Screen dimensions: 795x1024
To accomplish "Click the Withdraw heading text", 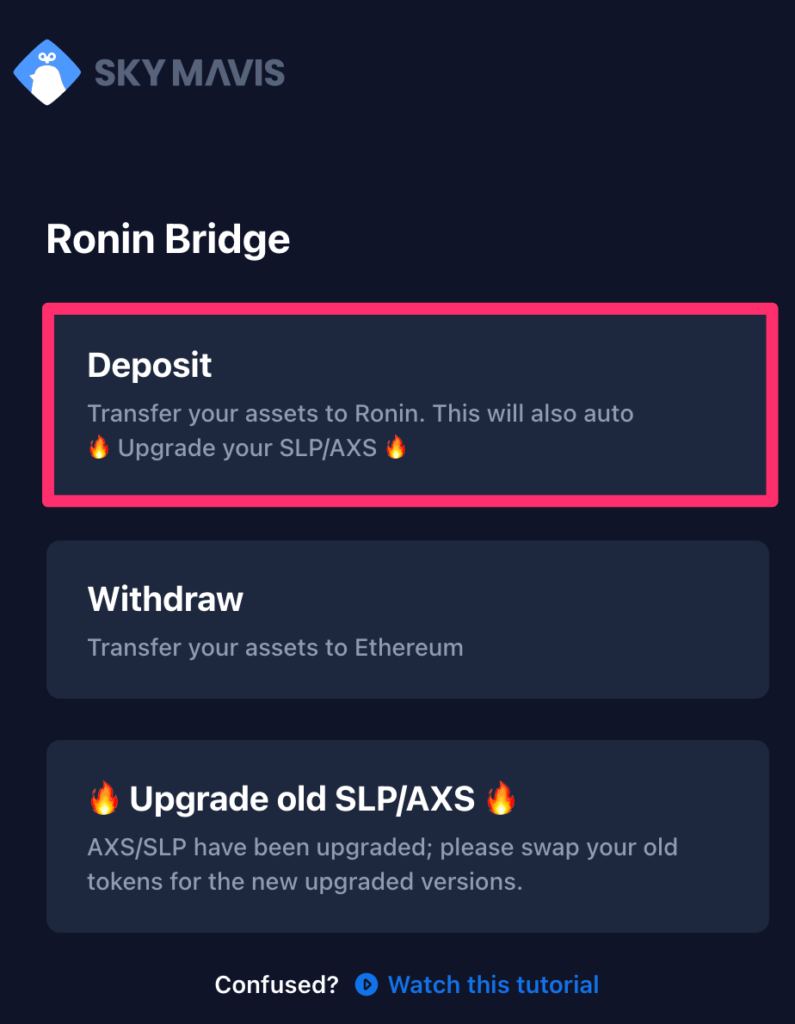I will [165, 599].
